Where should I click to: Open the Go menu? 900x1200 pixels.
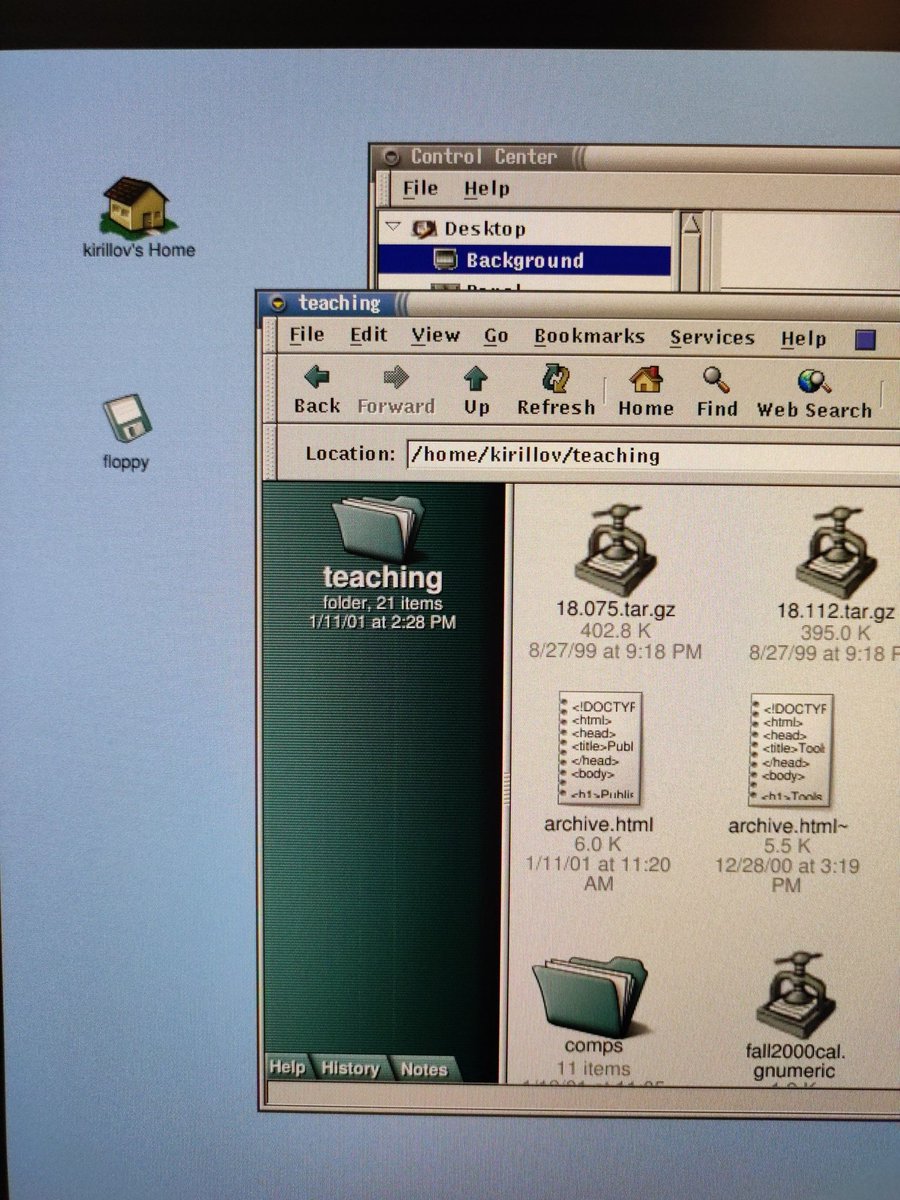[496, 337]
